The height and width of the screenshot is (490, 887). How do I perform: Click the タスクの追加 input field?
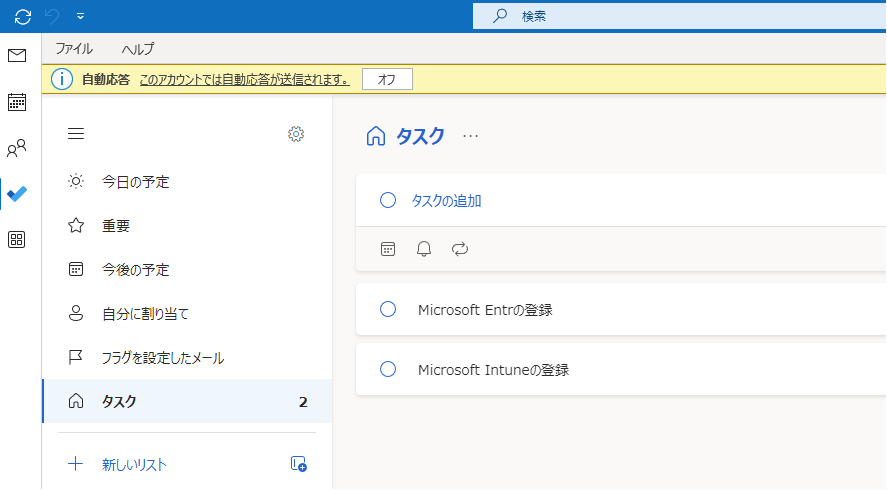pyautogui.click(x=600, y=201)
